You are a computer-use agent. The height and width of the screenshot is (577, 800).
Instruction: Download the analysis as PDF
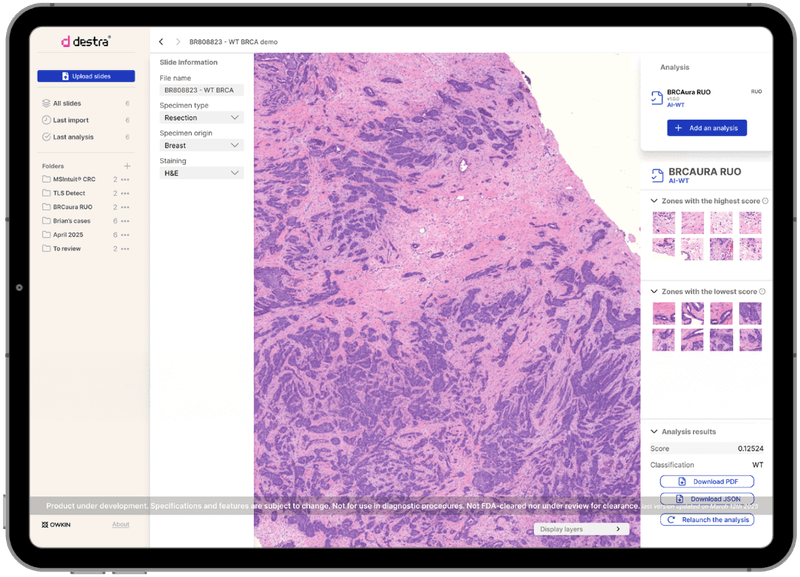point(707,481)
